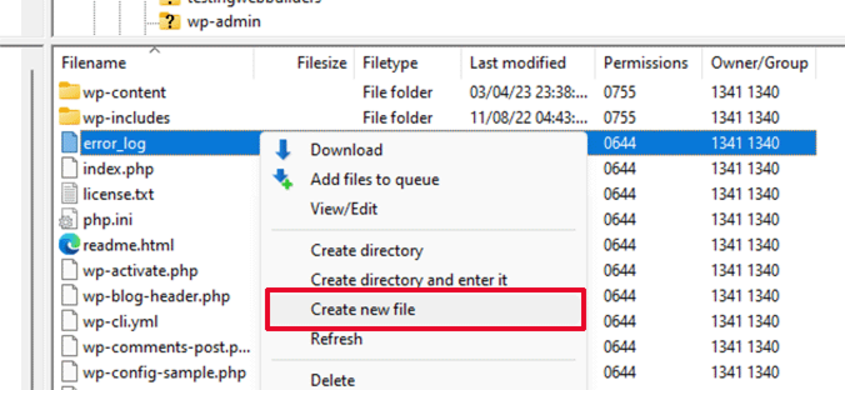Image resolution: width=845 pixels, height=402 pixels.
Task: Select the wp-comments-post.p... file name
Action: (x=167, y=348)
